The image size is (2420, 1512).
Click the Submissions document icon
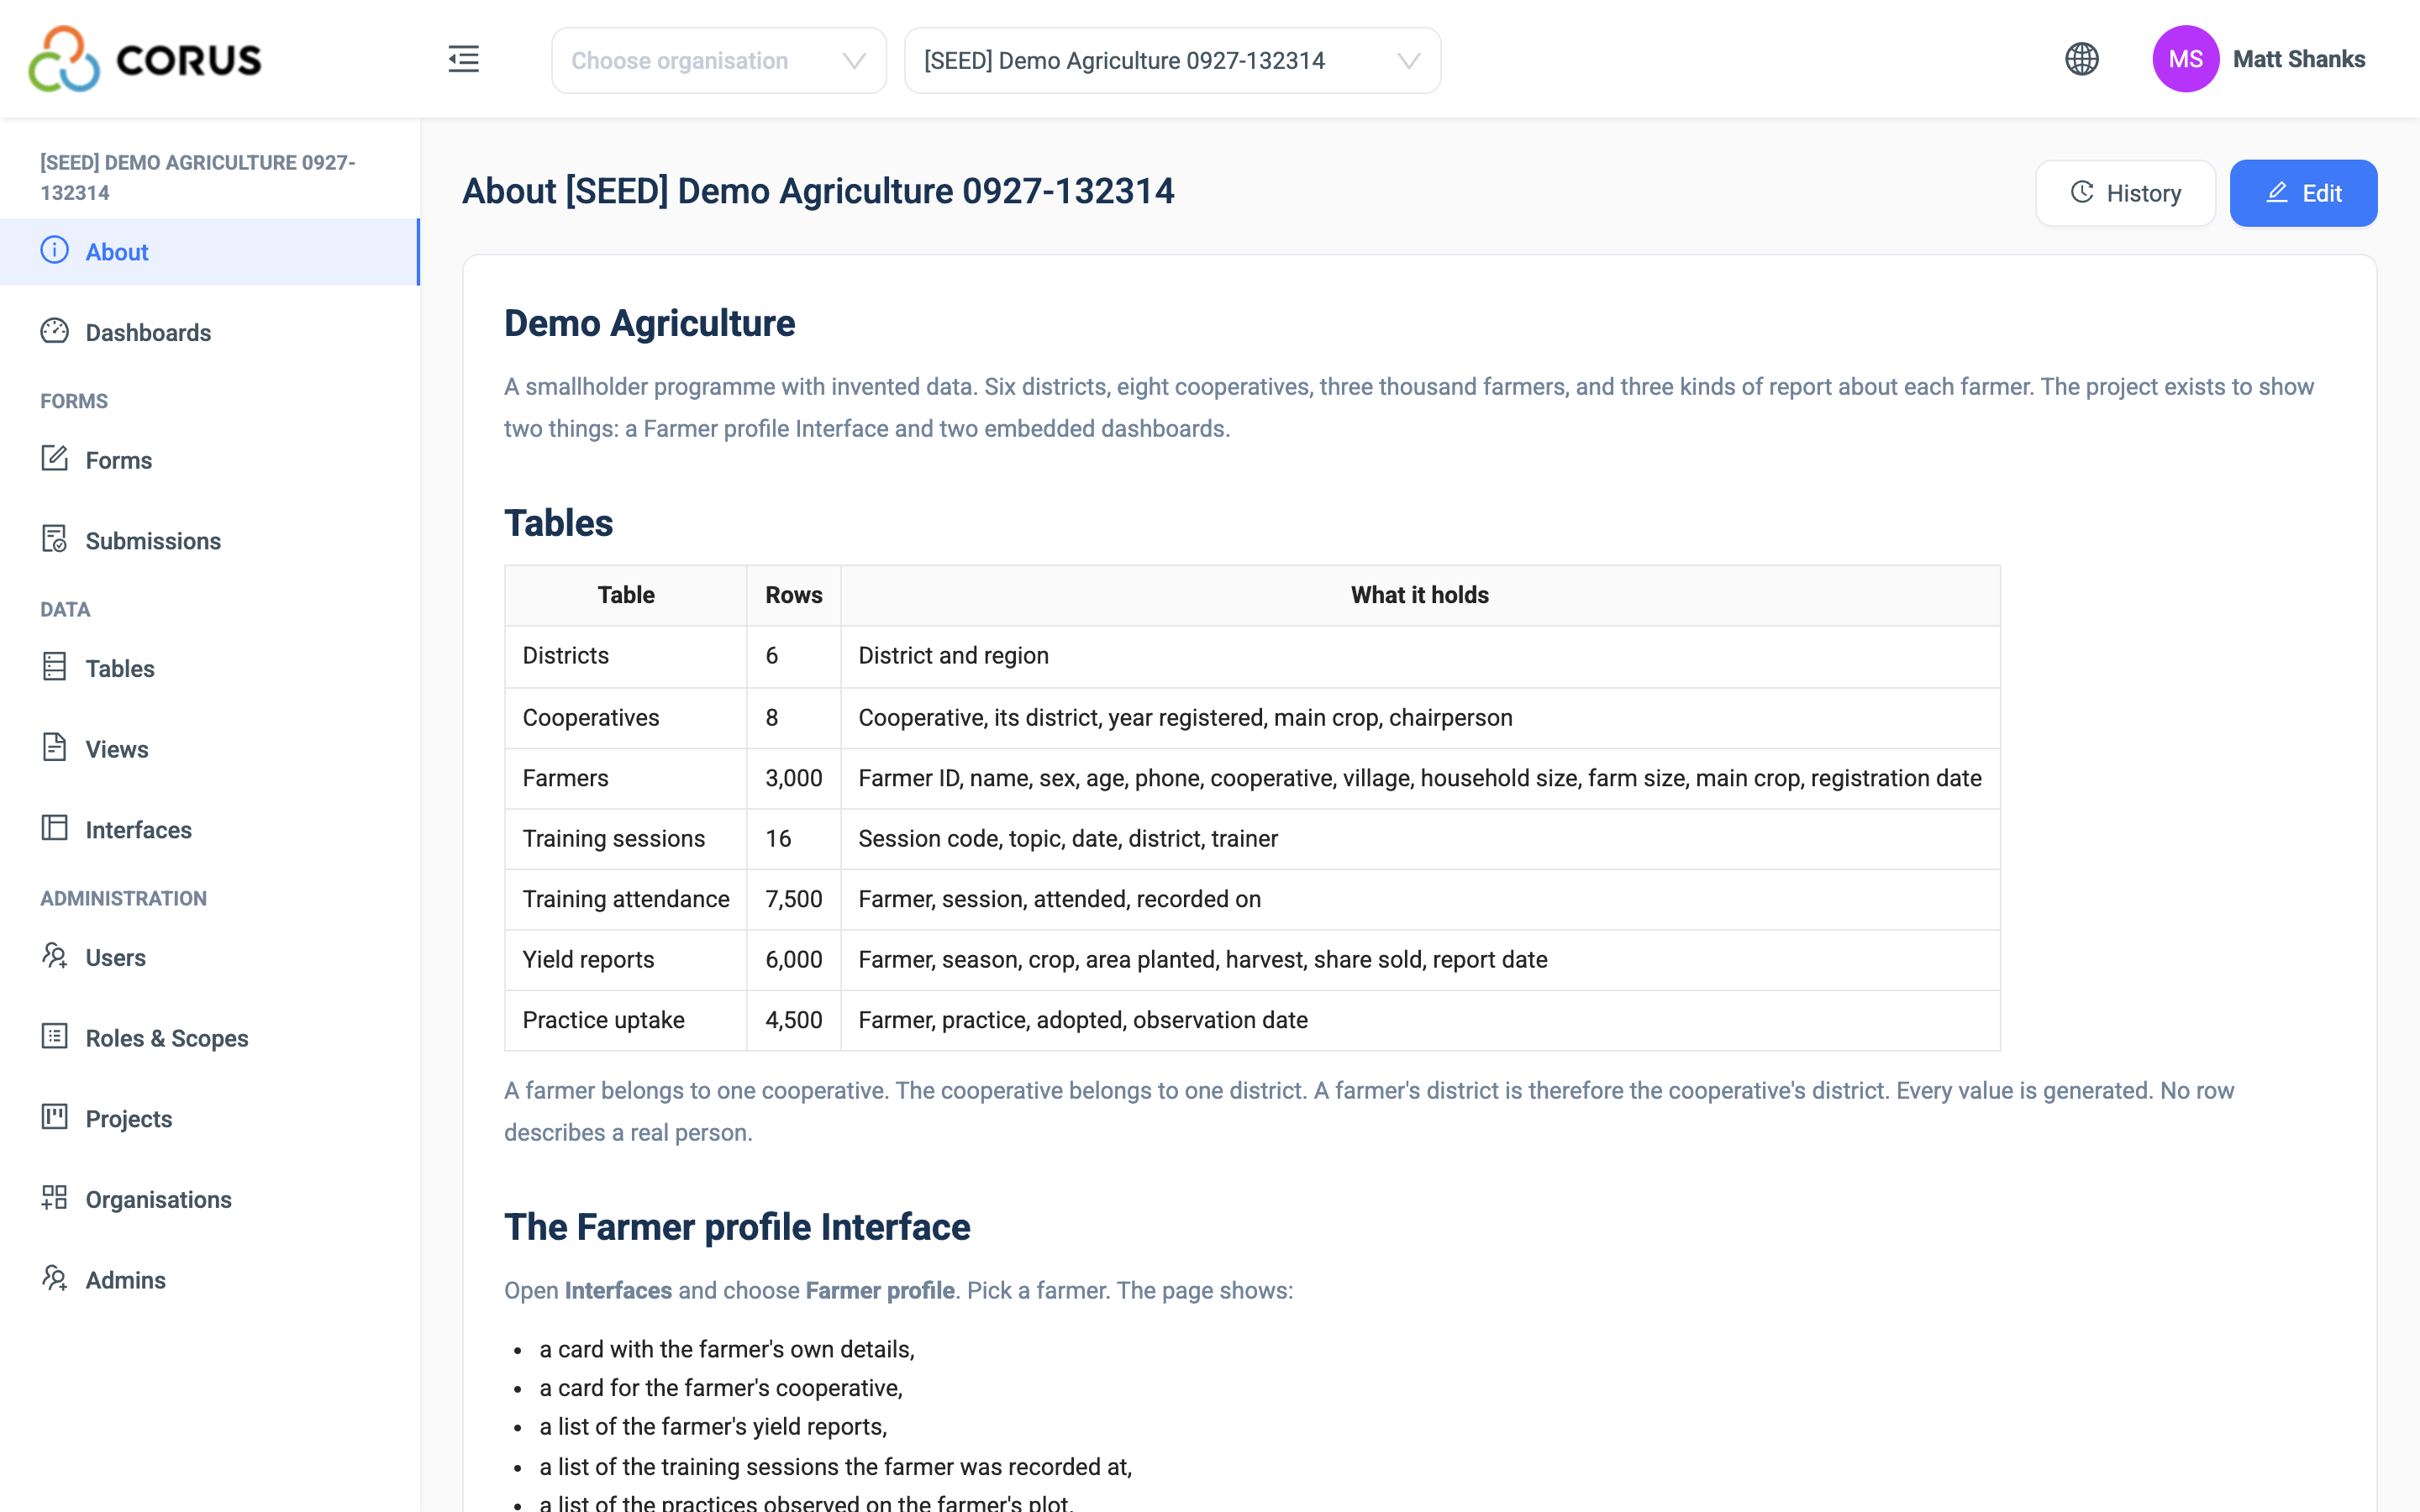coord(55,540)
